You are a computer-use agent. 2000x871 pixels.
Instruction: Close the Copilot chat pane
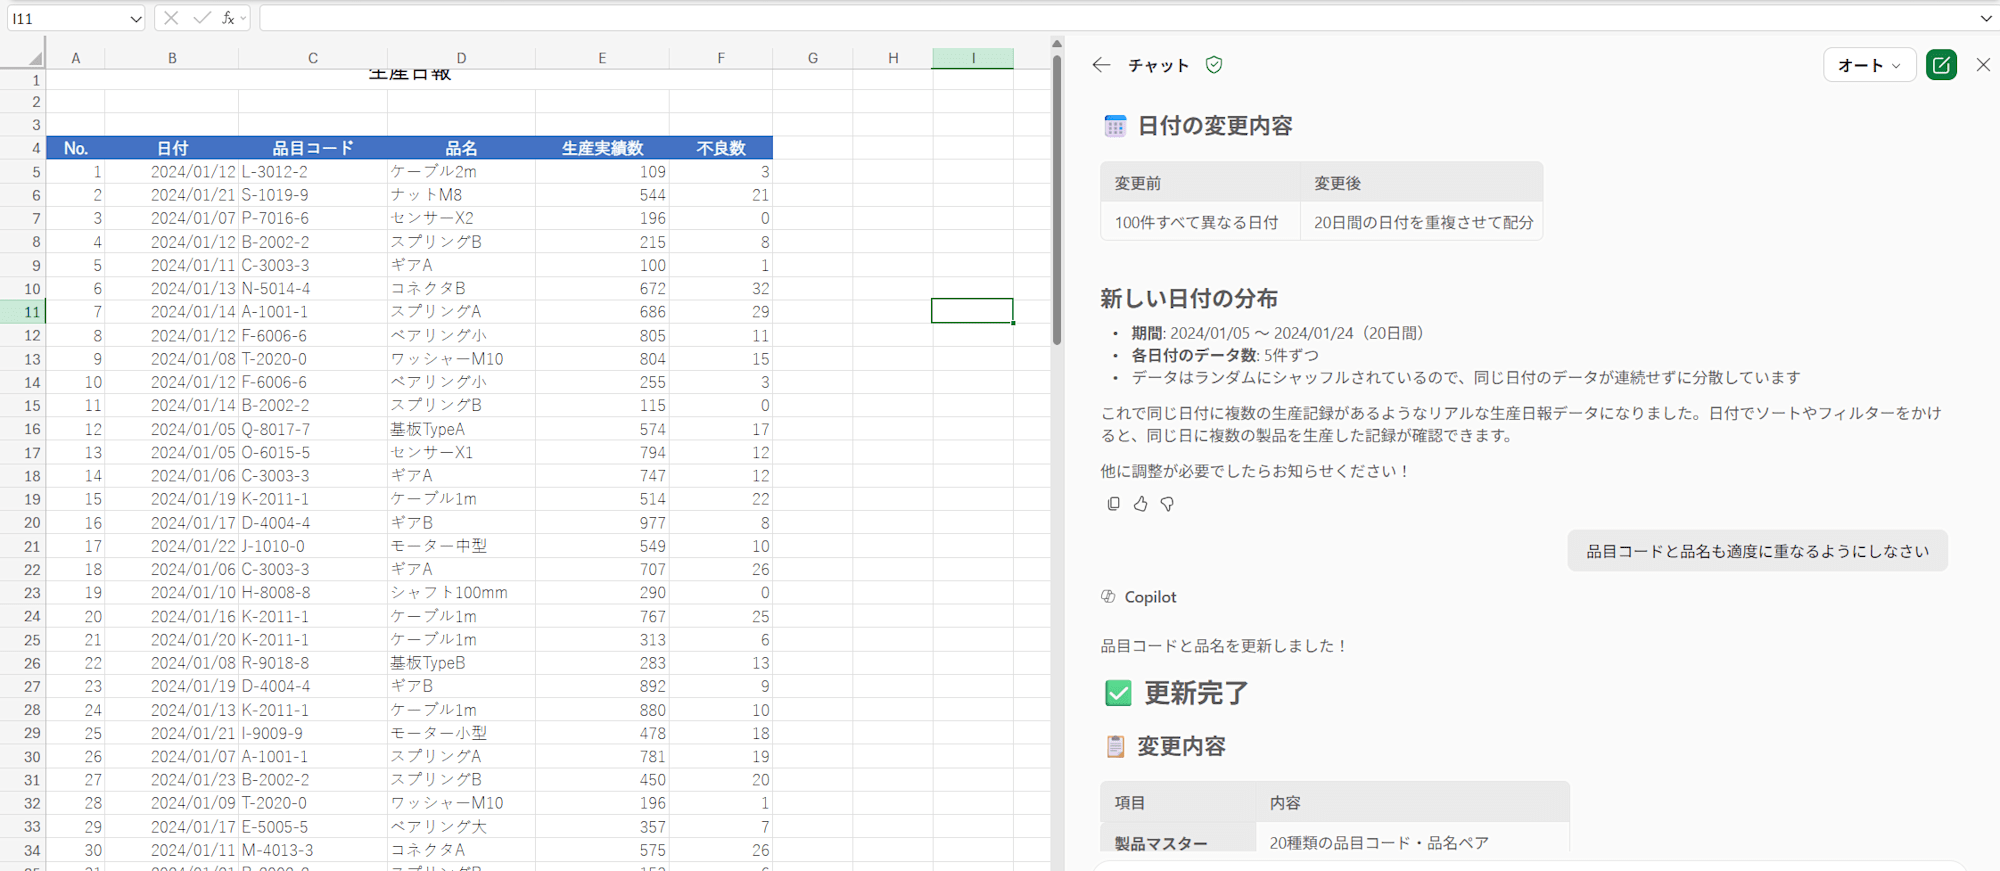point(1983,65)
